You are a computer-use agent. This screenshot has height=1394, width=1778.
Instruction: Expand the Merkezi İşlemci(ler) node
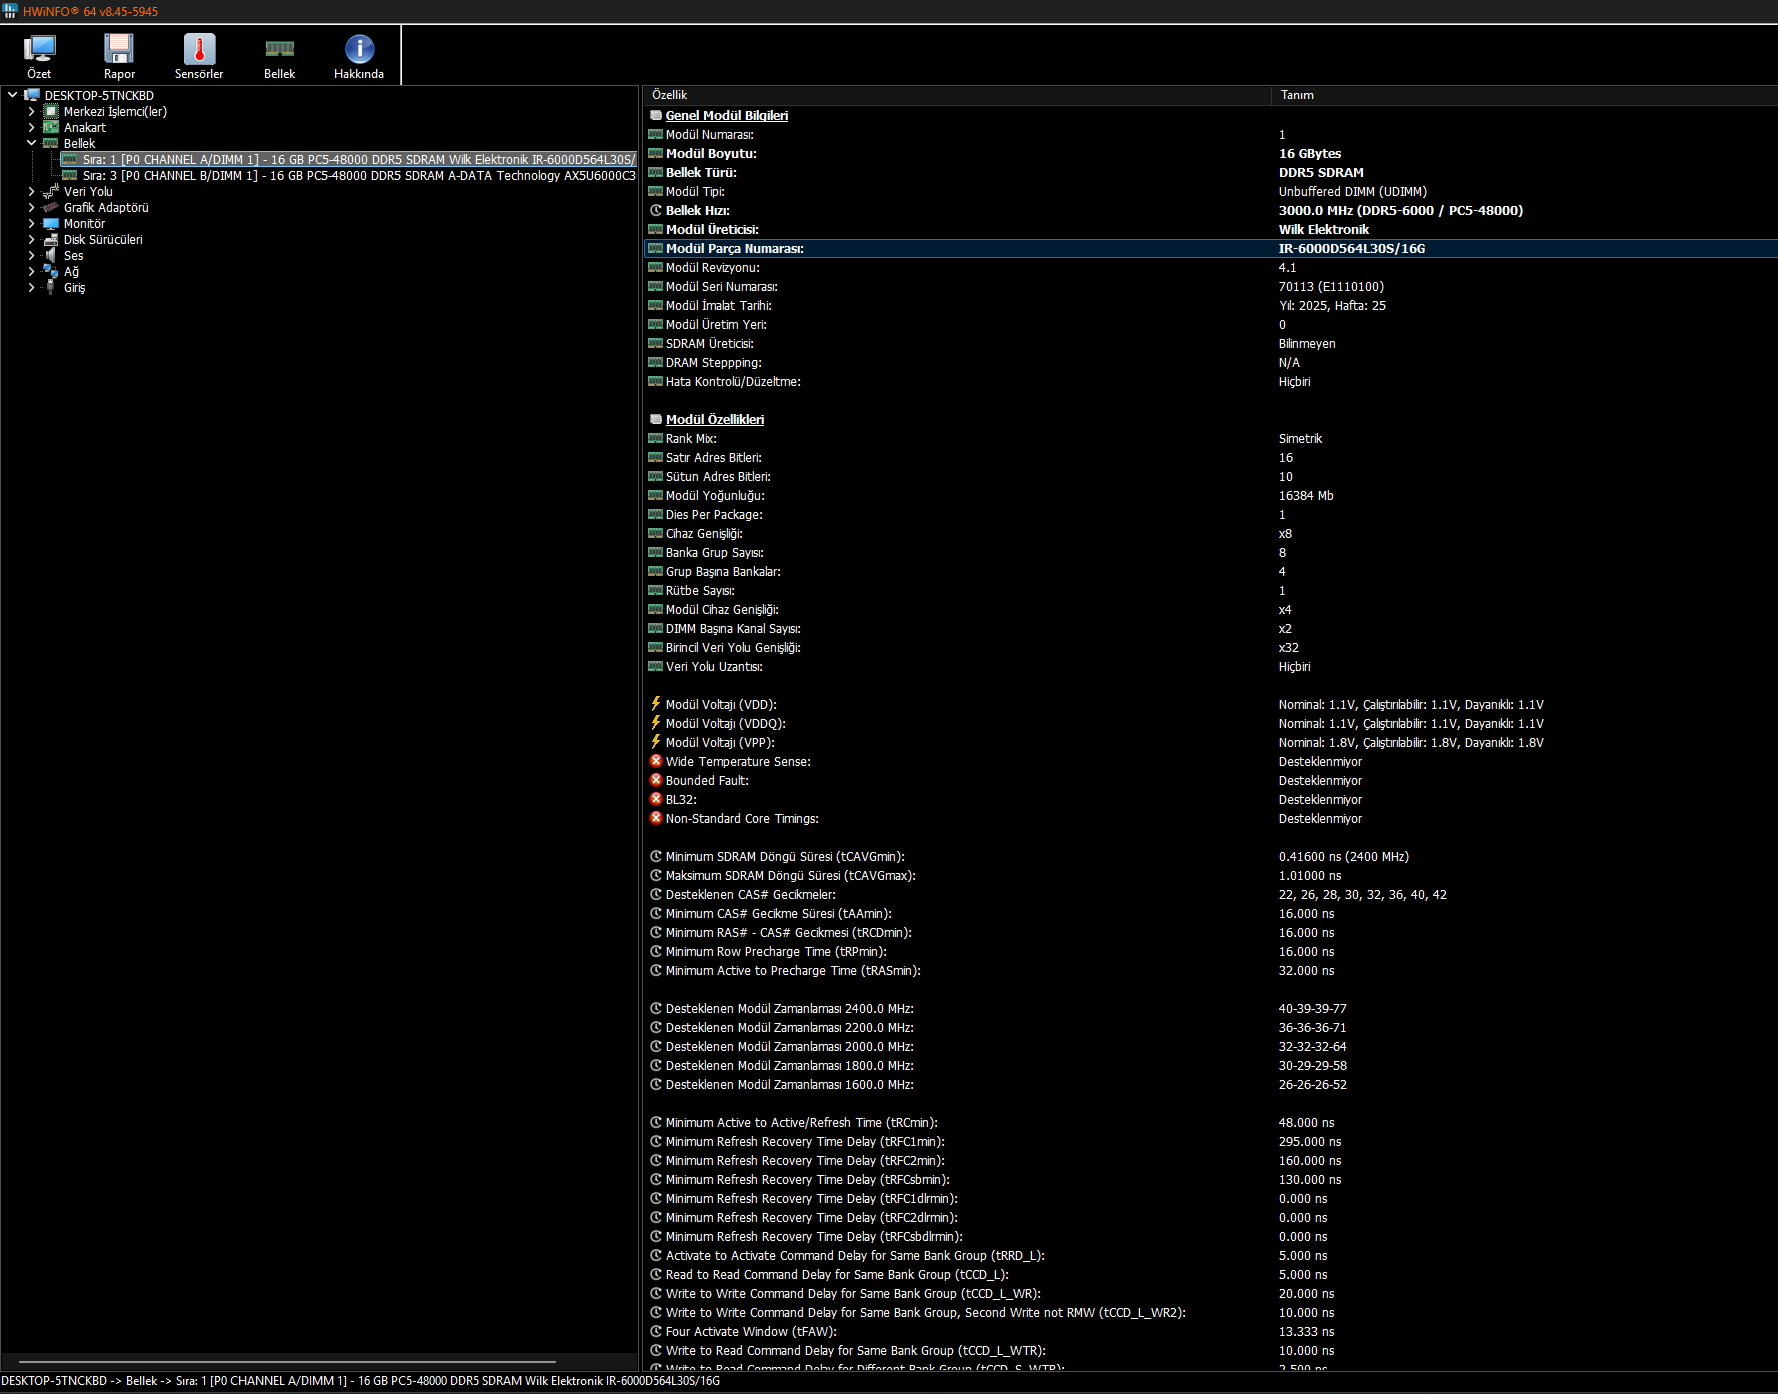click(x=31, y=111)
